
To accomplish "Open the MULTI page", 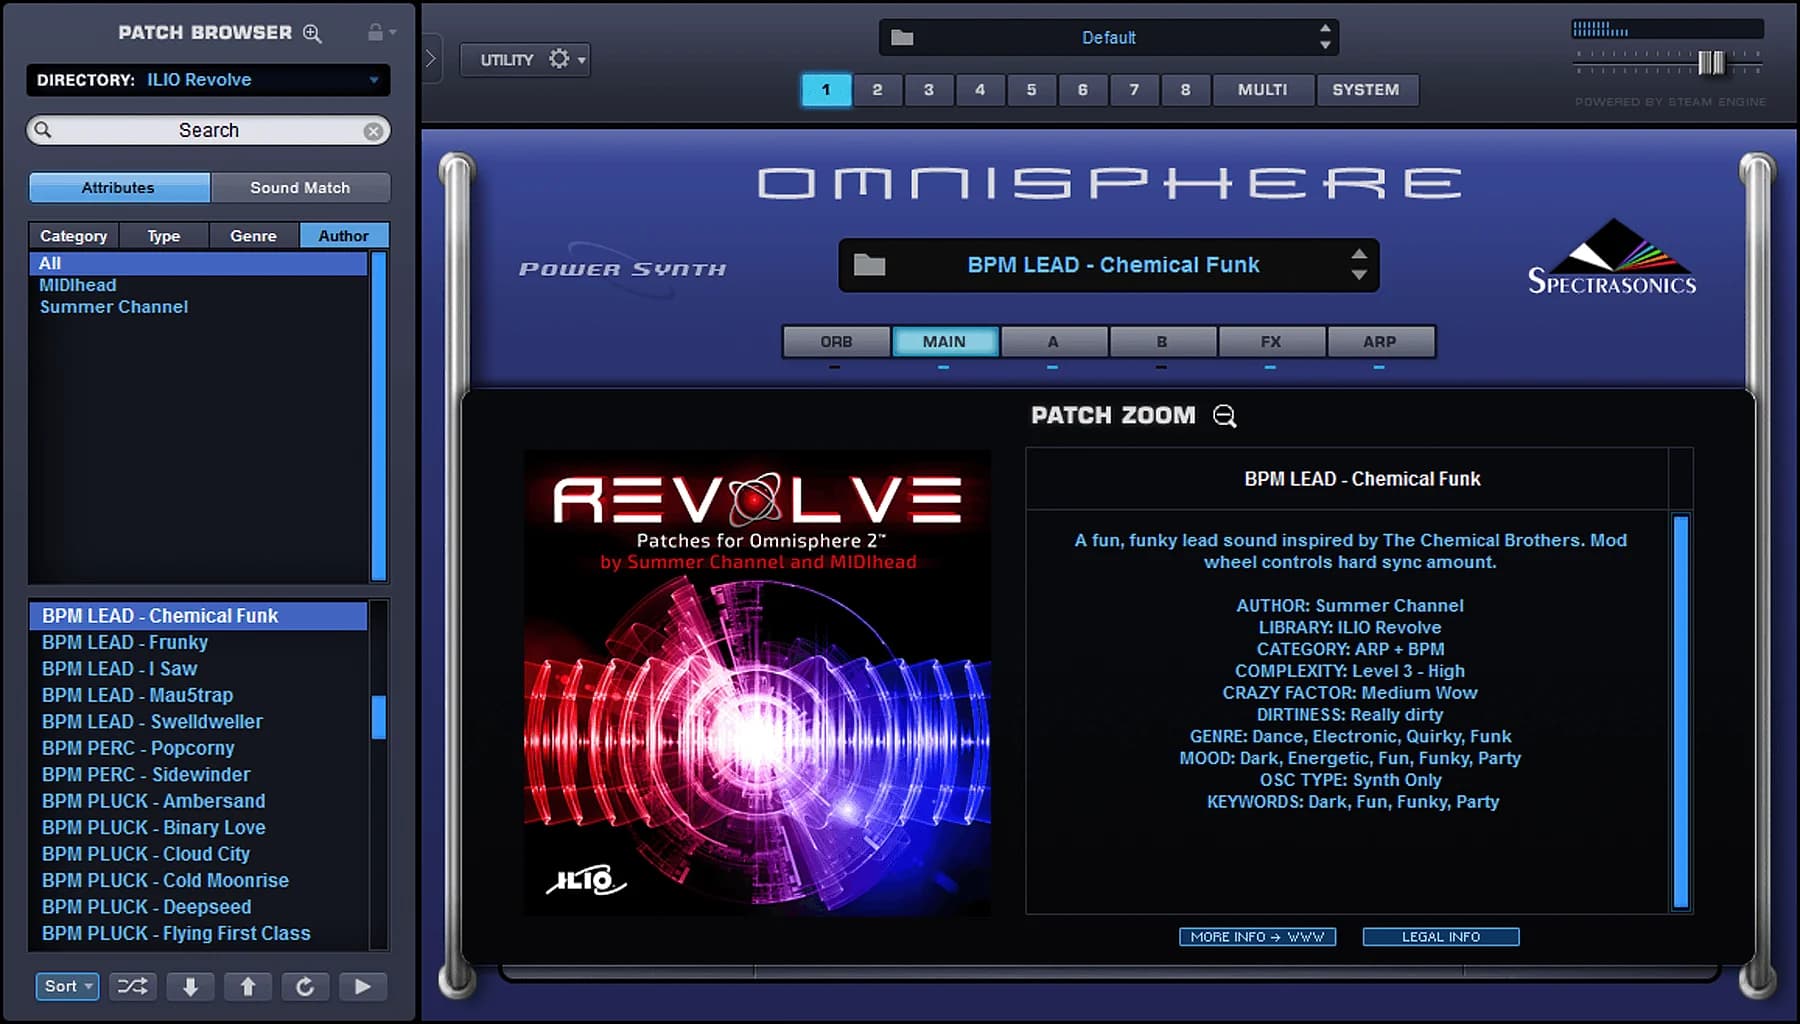I will (x=1262, y=90).
